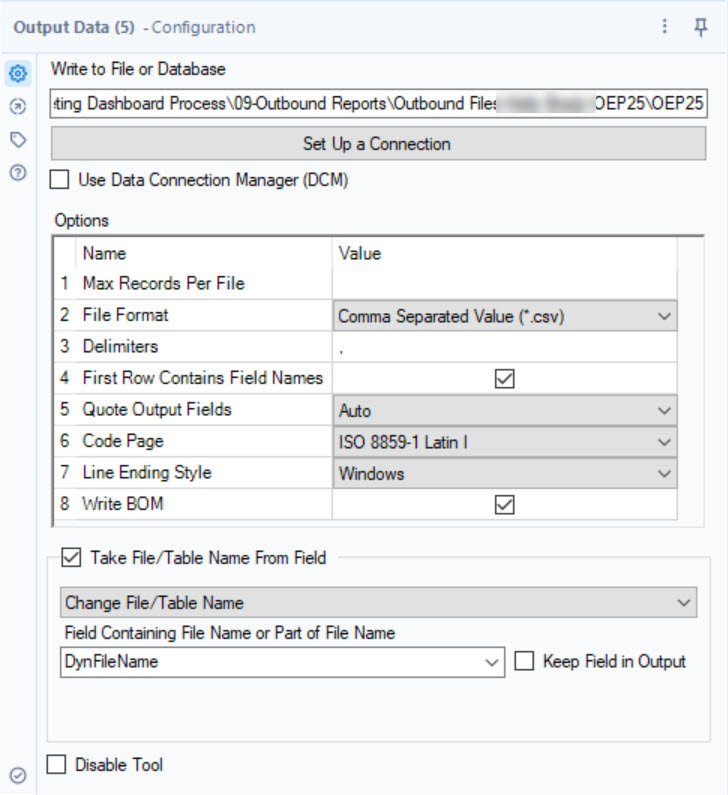Screen dimensions: 728x795
Task: Open the Help question mark icon
Action: coord(18,173)
